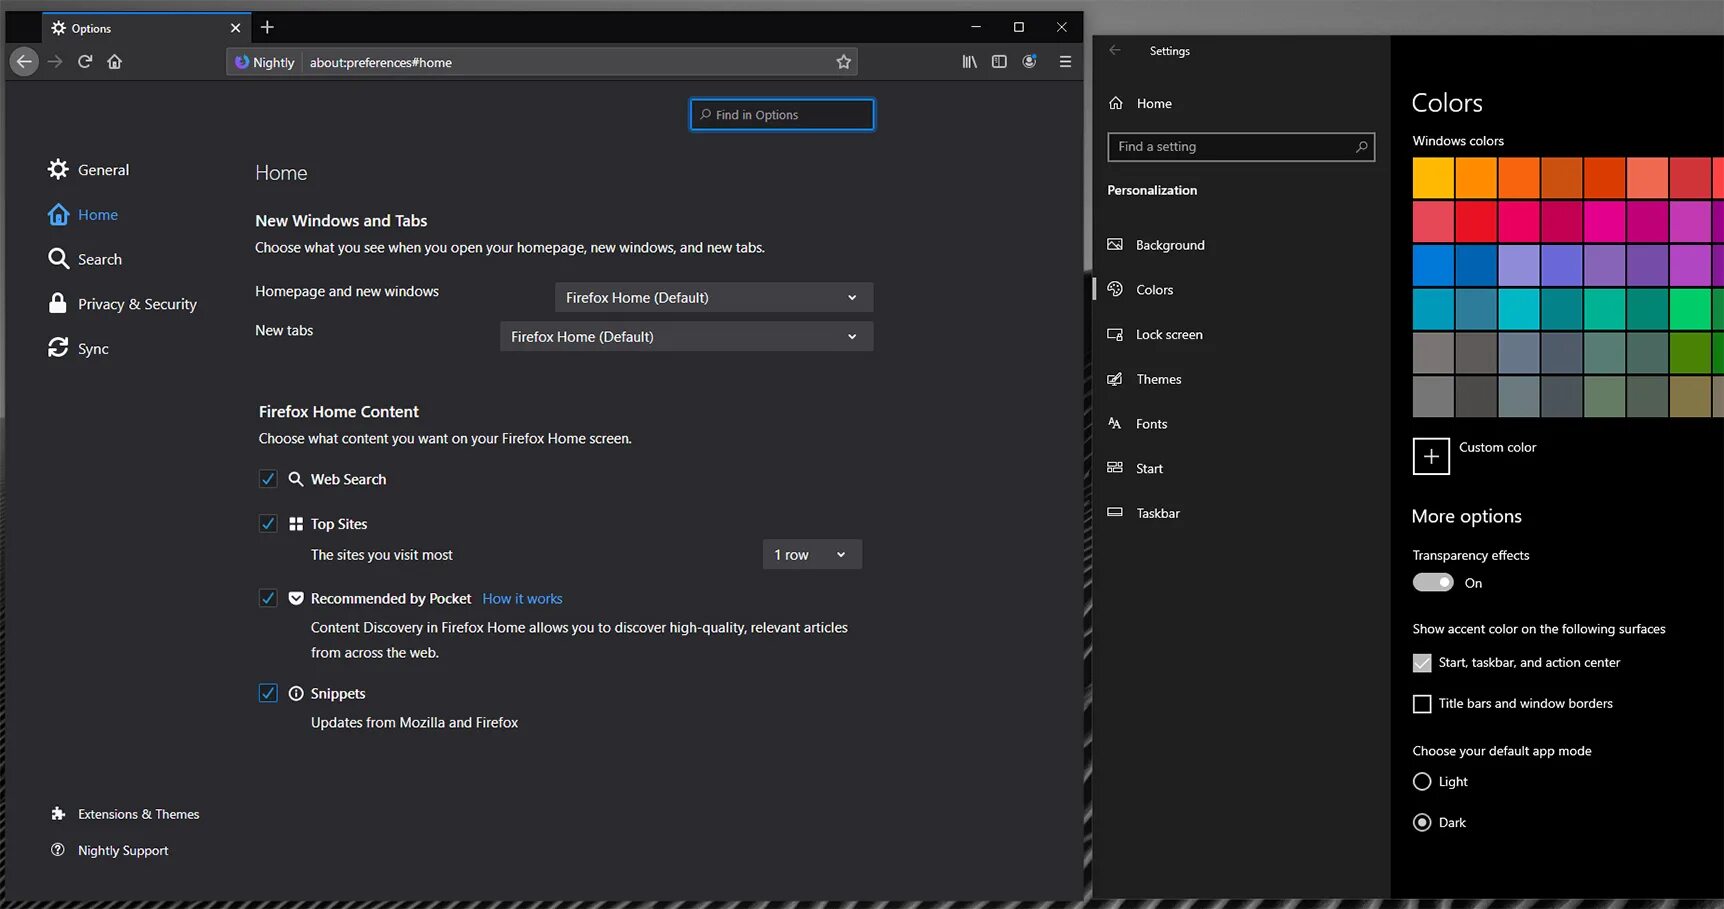Open the New tabs dropdown
1724x909 pixels.
(686, 336)
